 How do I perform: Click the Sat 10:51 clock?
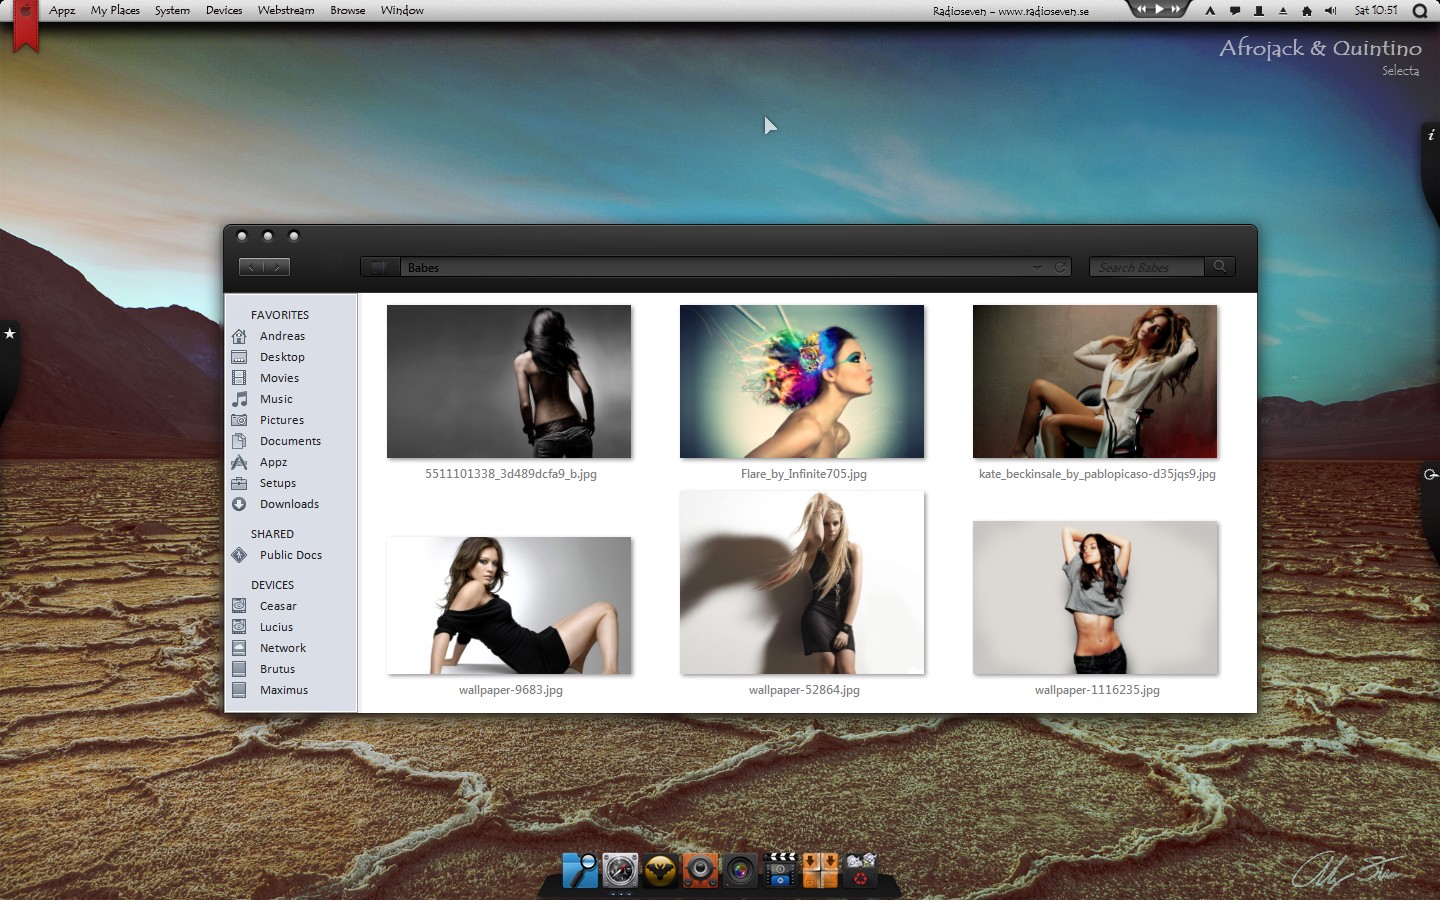pyautogui.click(x=1376, y=10)
